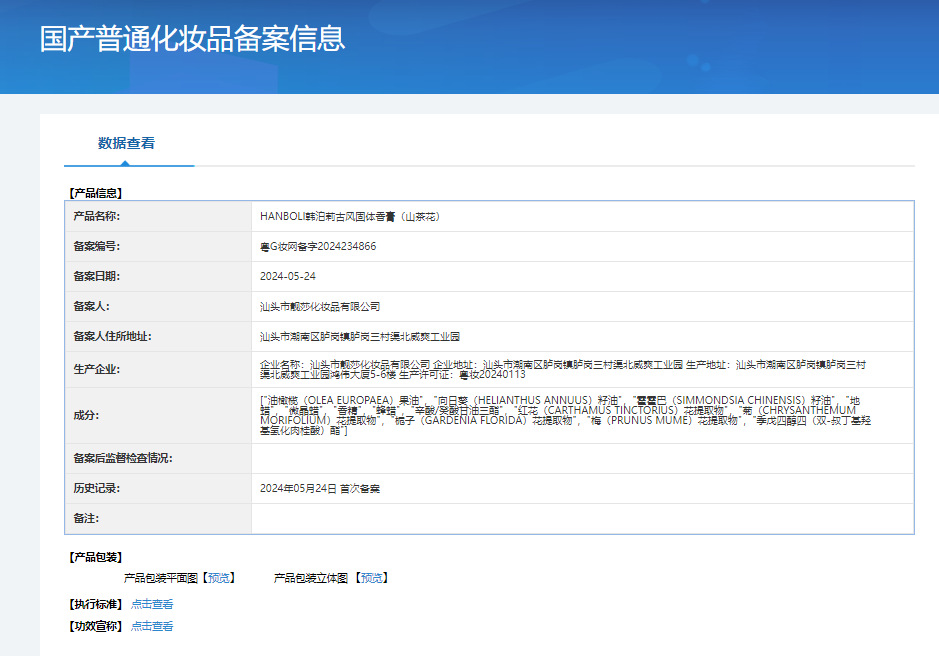Click the 国产普通化妆品备案信息 page title
Viewport: 939px width, 656px height.
(x=192, y=38)
